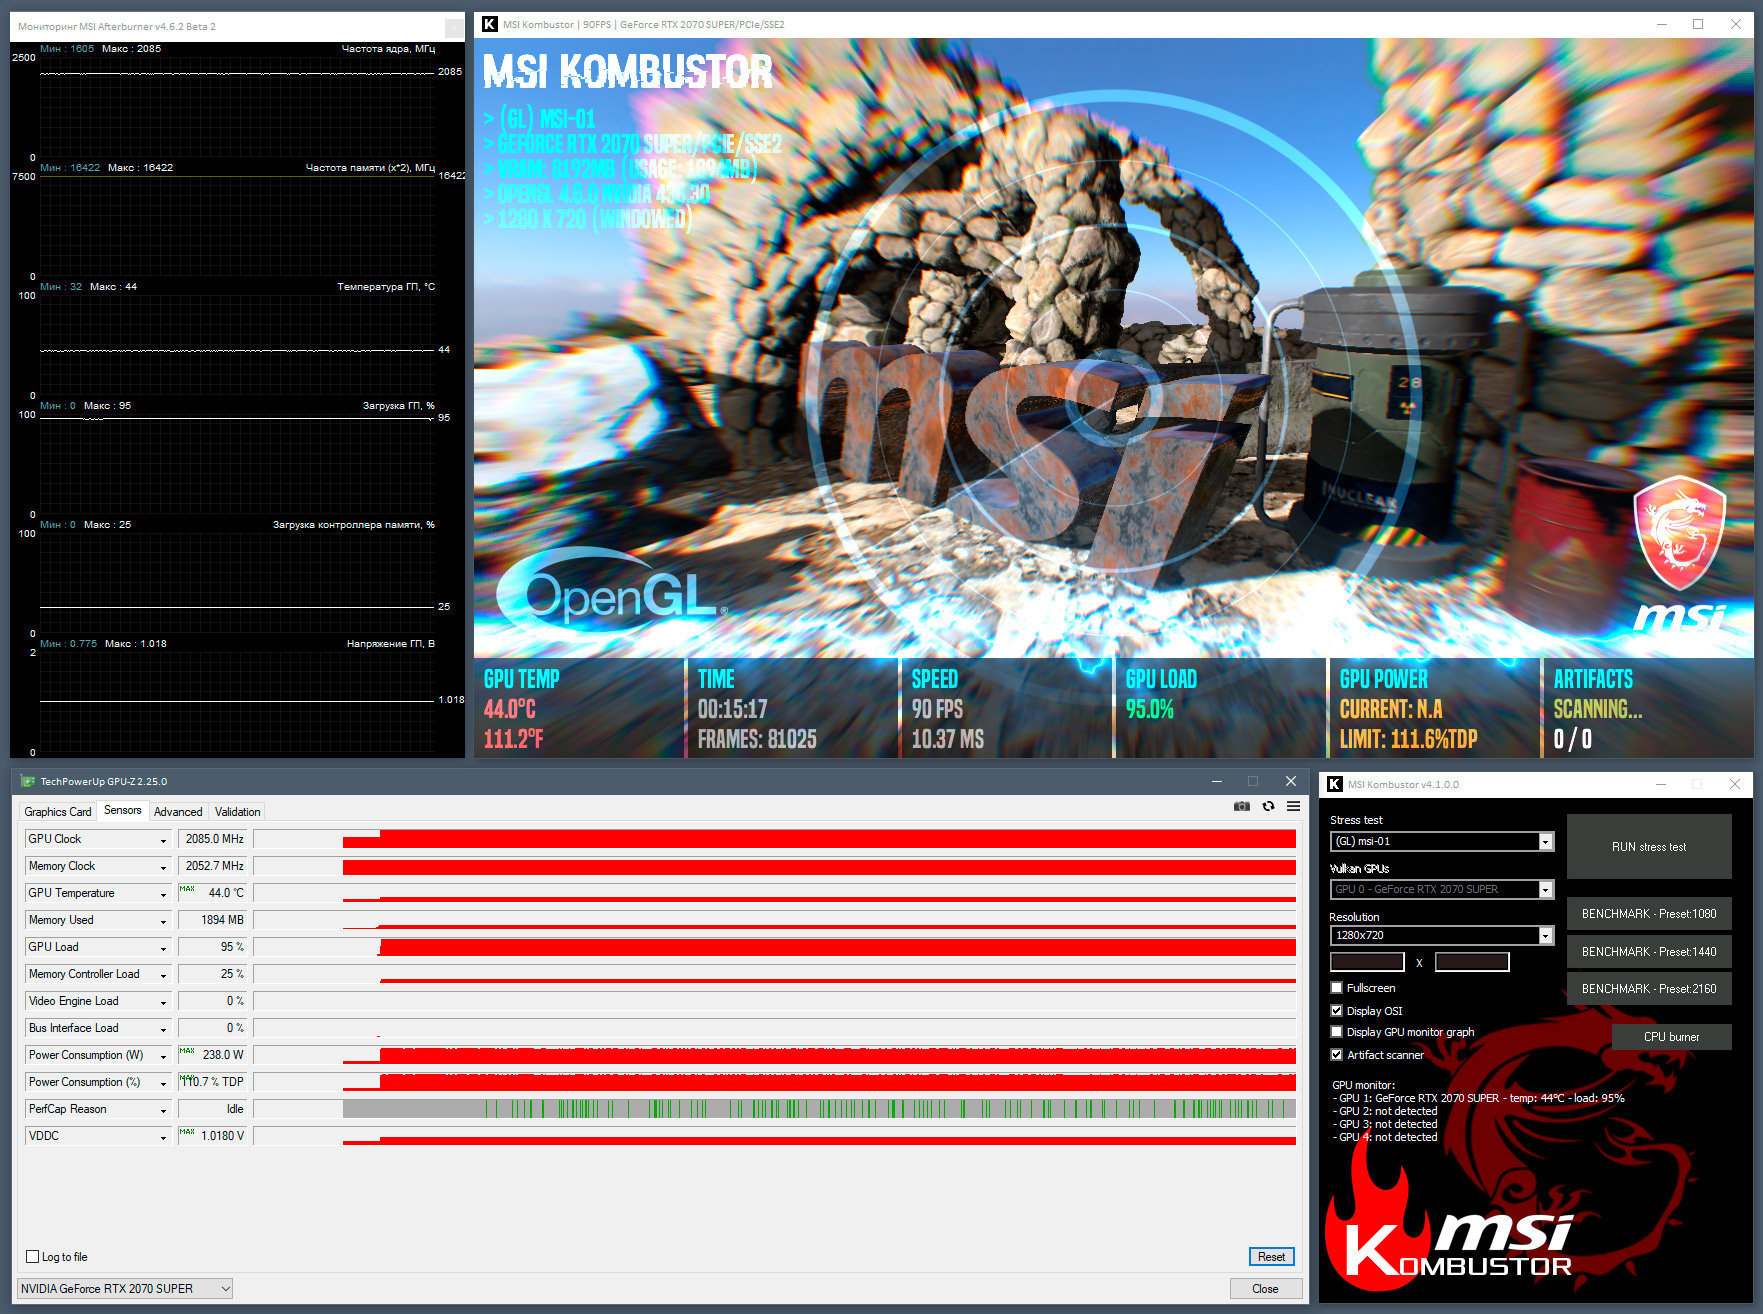Expand the Memory Used sensor dropdown
1763x1314 pixels.
163,921
